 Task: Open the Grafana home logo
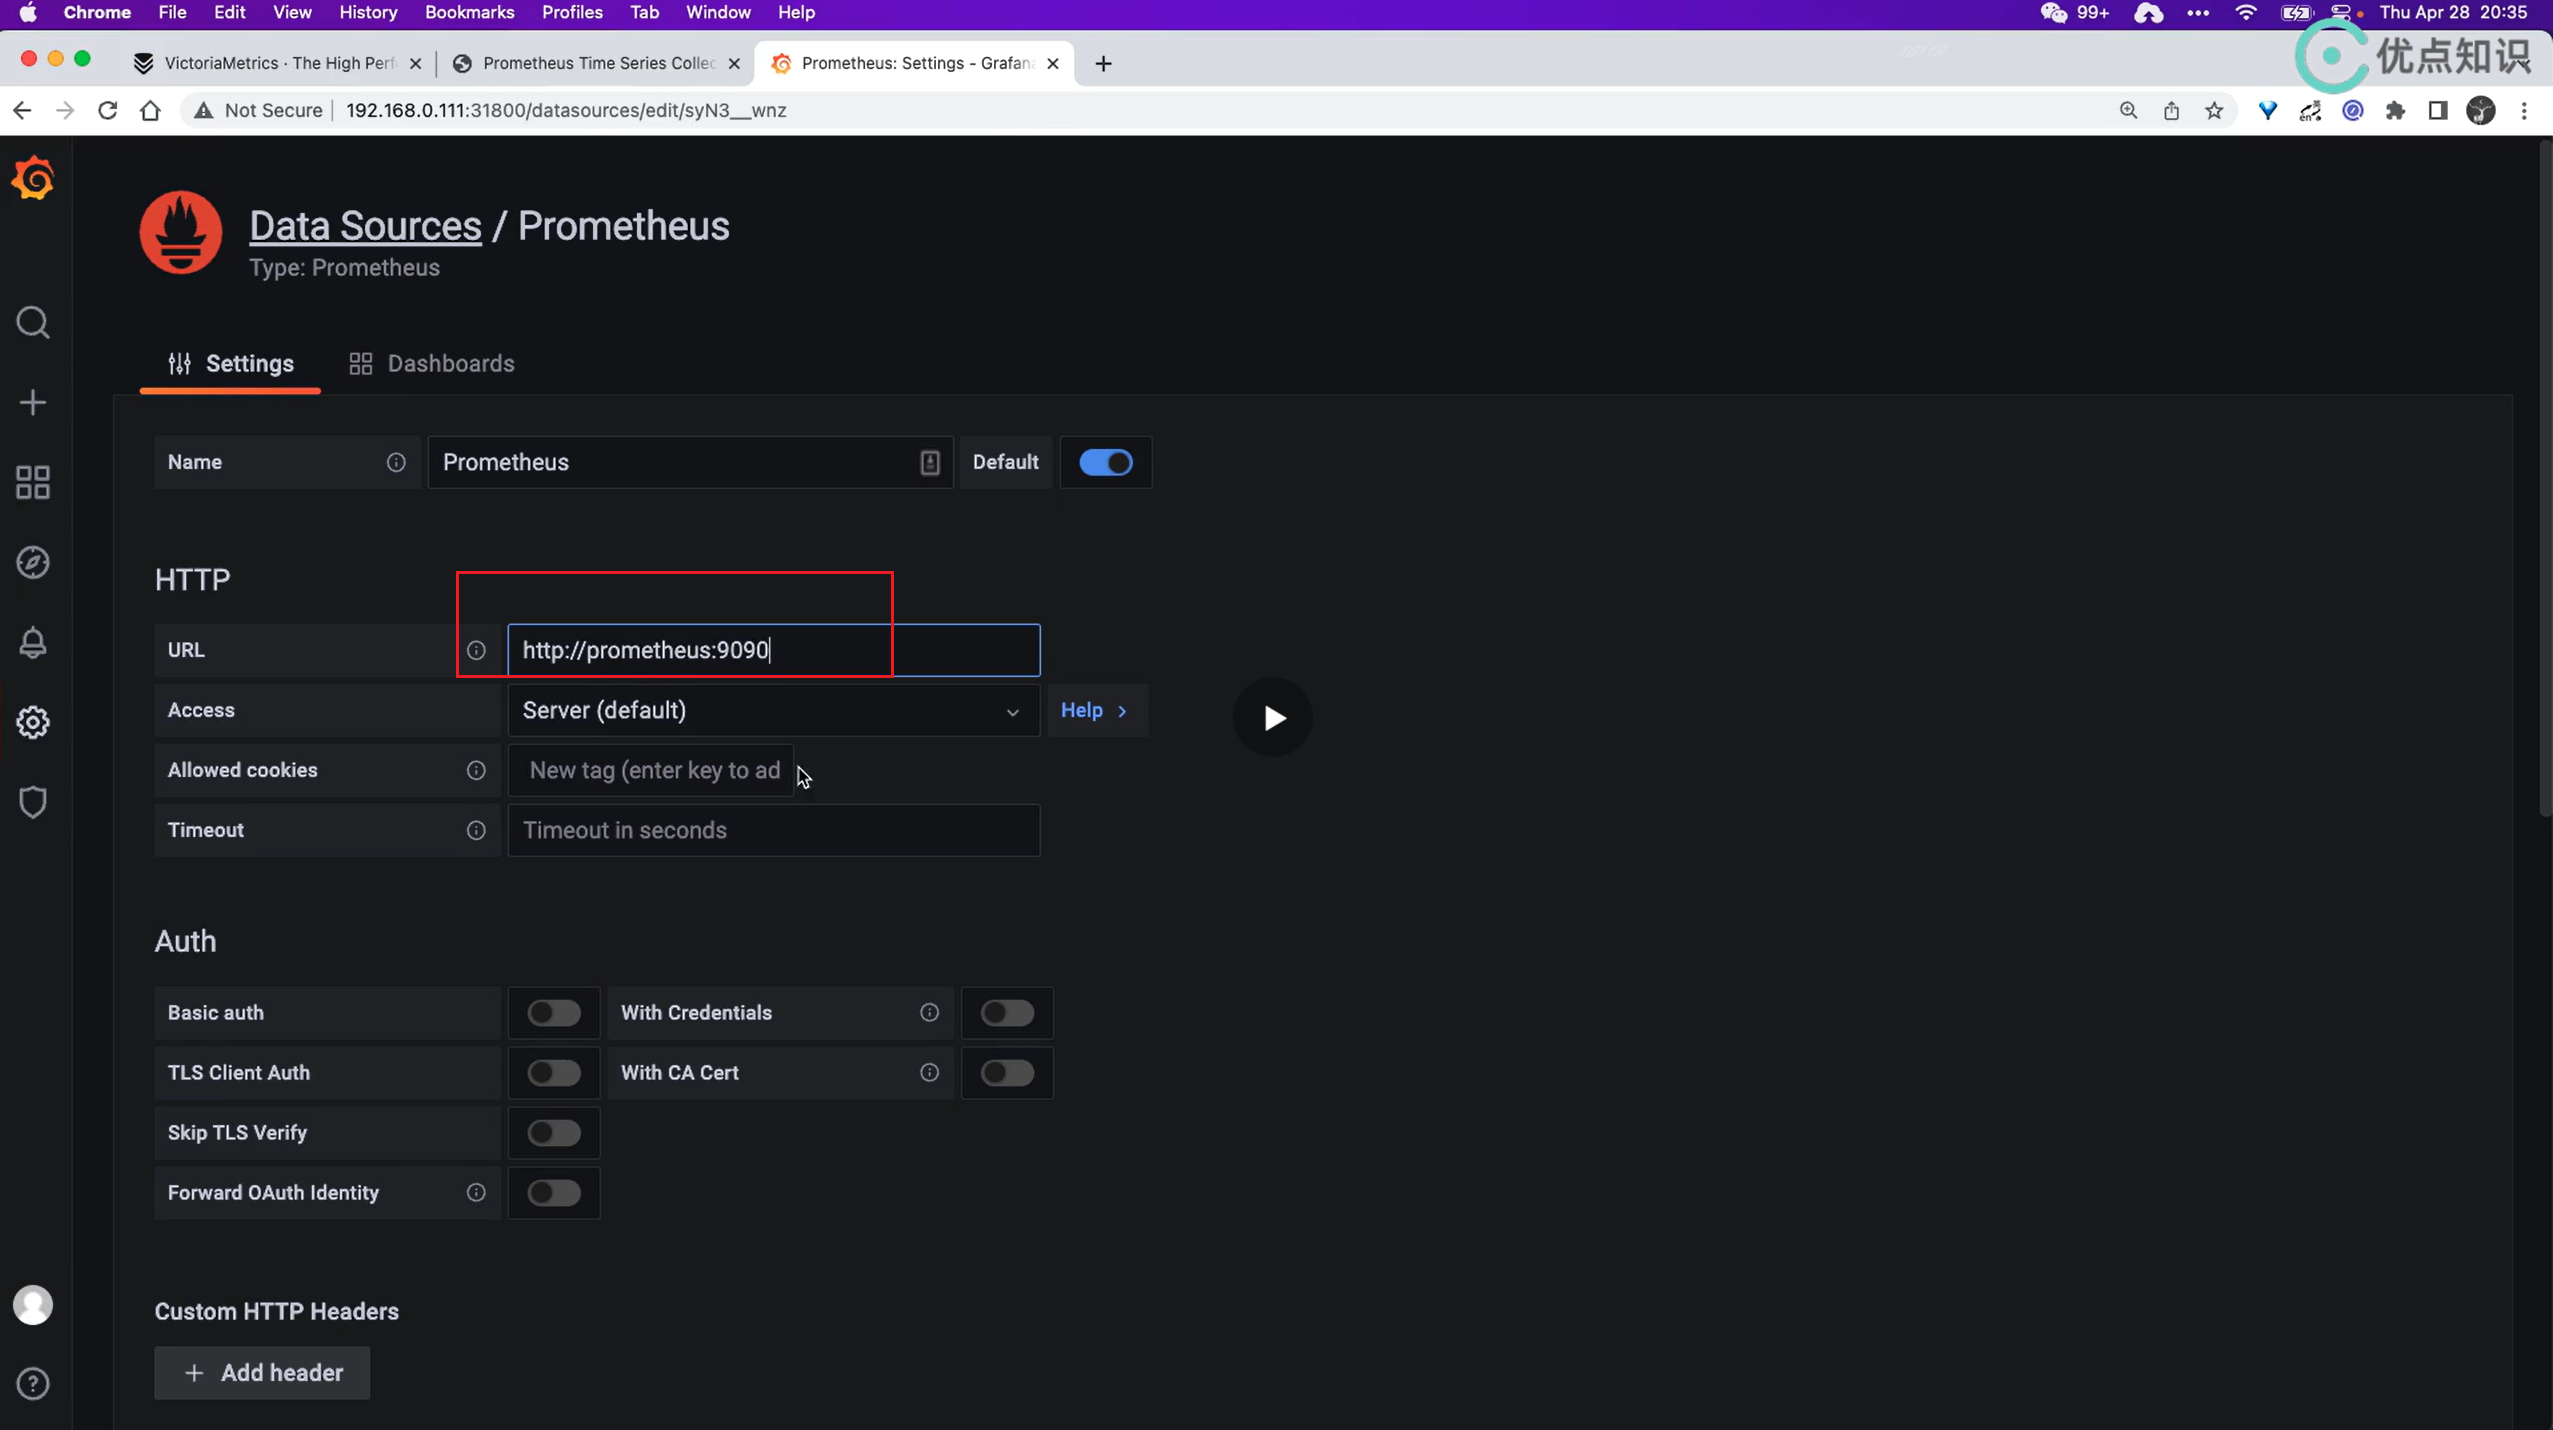click(33, 179)
